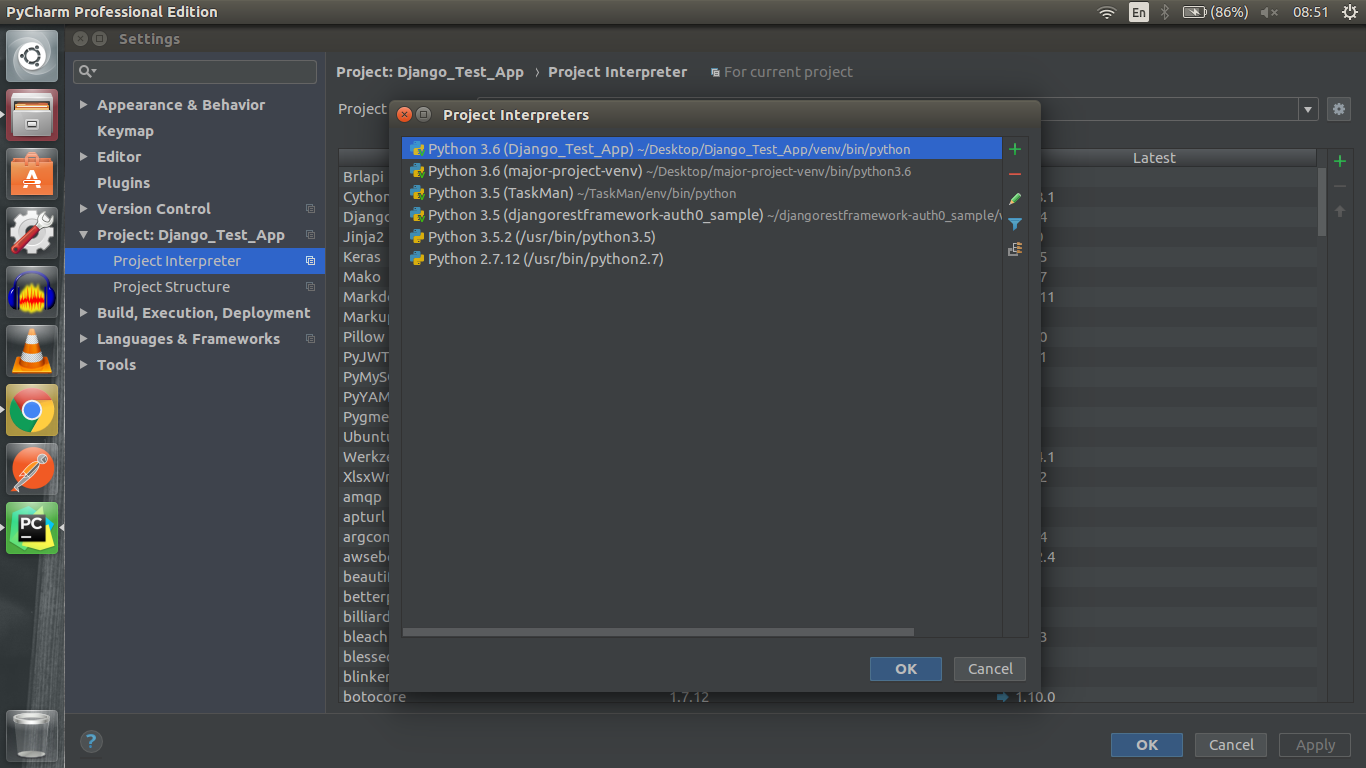
Task: Close the Project Interpreters dialog
Action: [x=405, y=115]
